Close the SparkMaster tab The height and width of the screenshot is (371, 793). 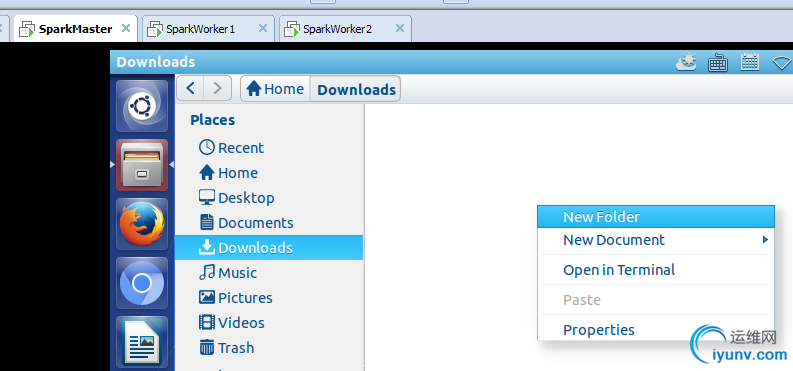(126, 28)
